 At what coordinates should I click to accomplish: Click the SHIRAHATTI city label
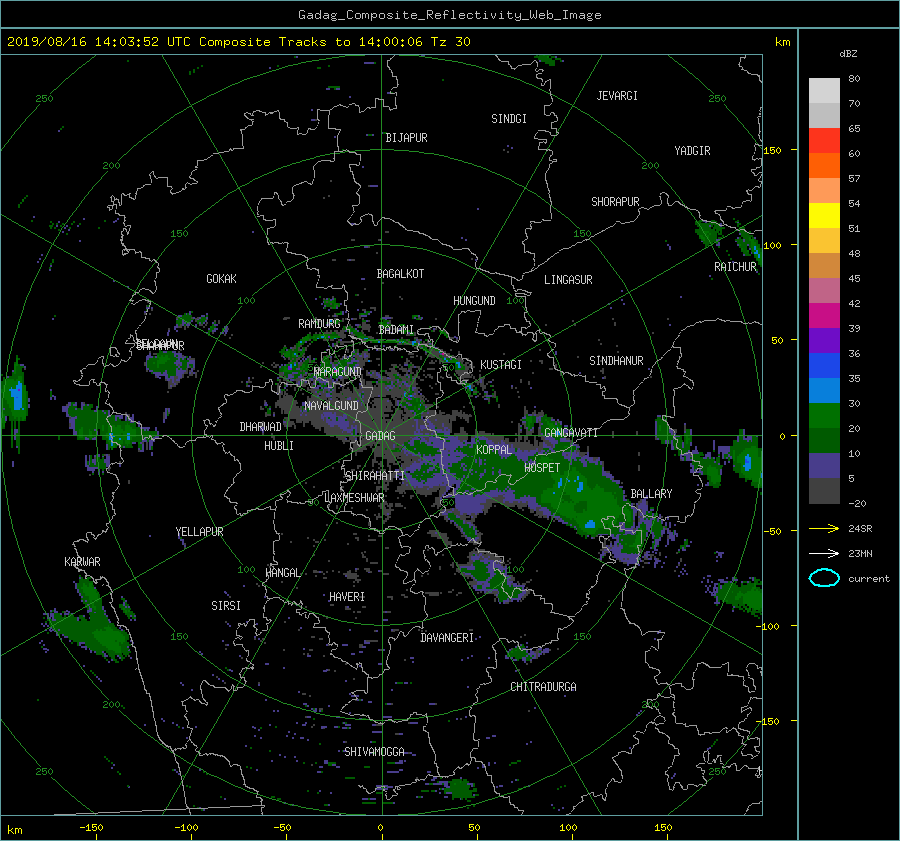coord(375,476)
